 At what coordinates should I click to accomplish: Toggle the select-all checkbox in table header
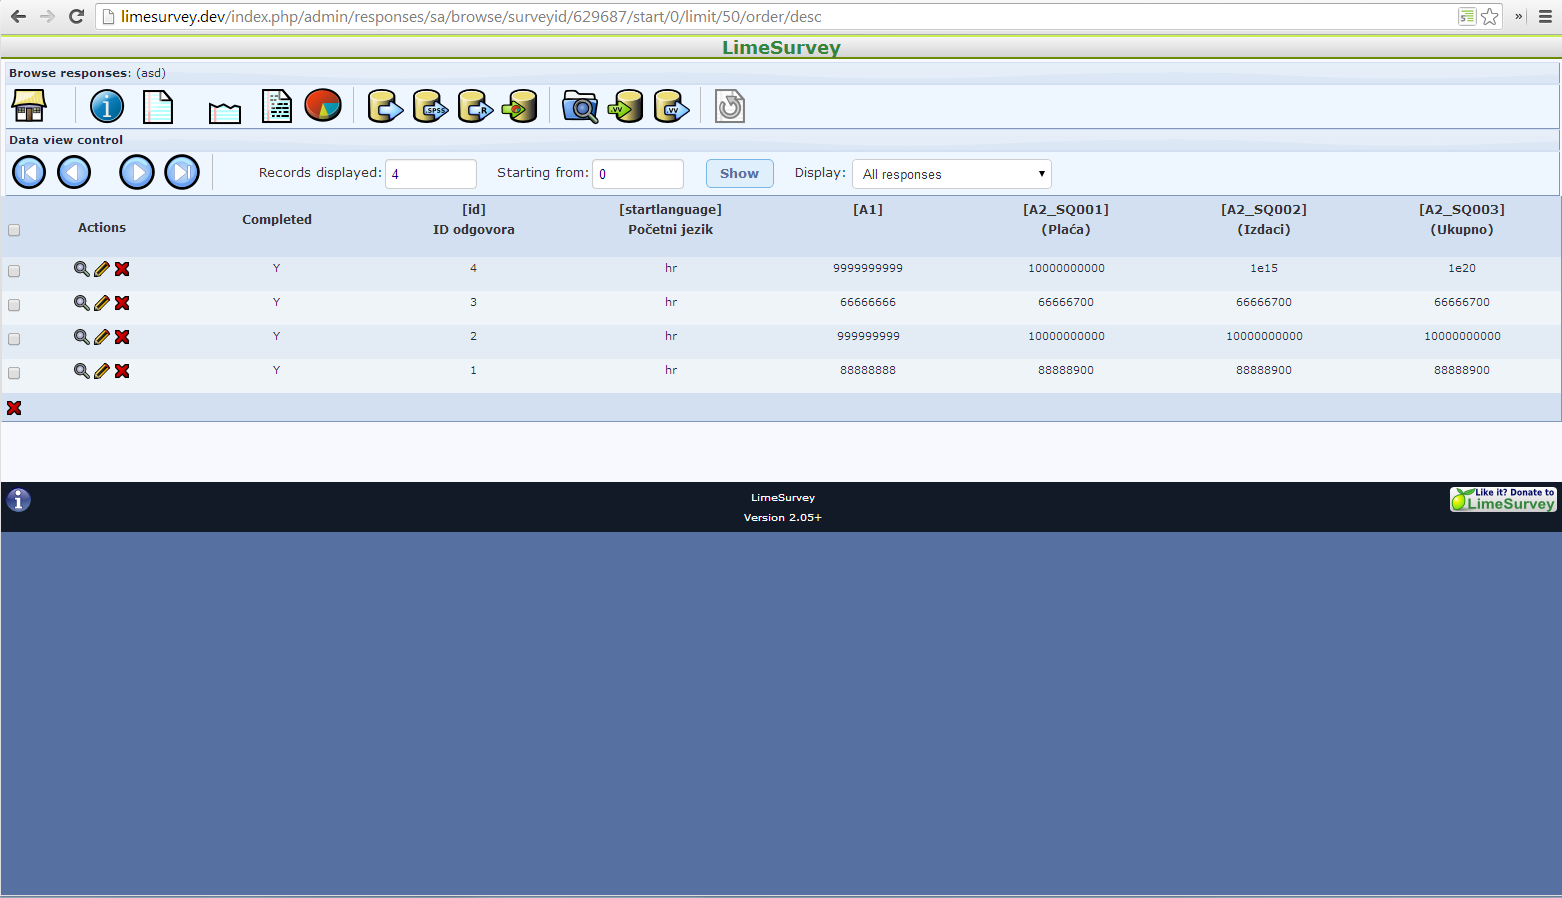point(14,230)
